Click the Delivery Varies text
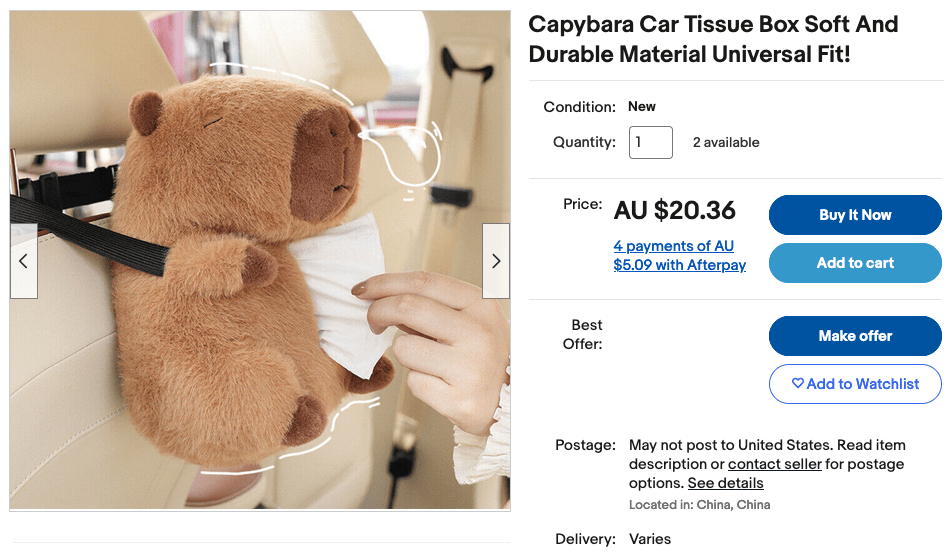 (x=650, y=539)
